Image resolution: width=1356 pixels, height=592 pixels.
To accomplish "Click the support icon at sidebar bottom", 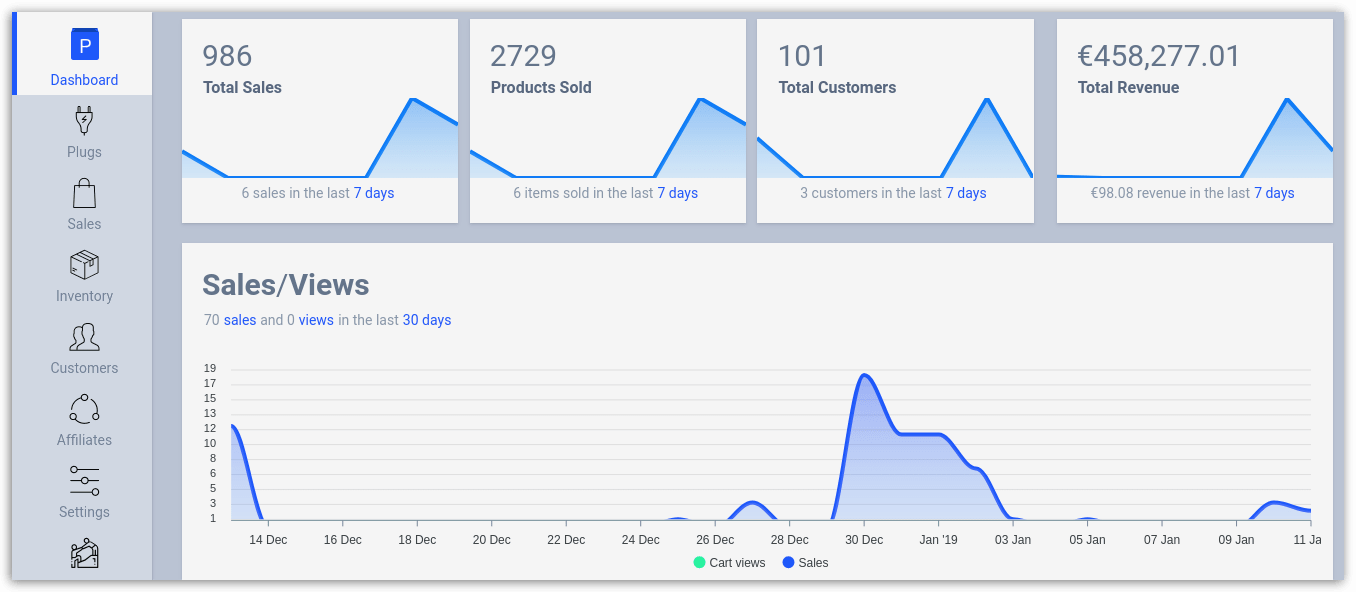I will point(84,553).
